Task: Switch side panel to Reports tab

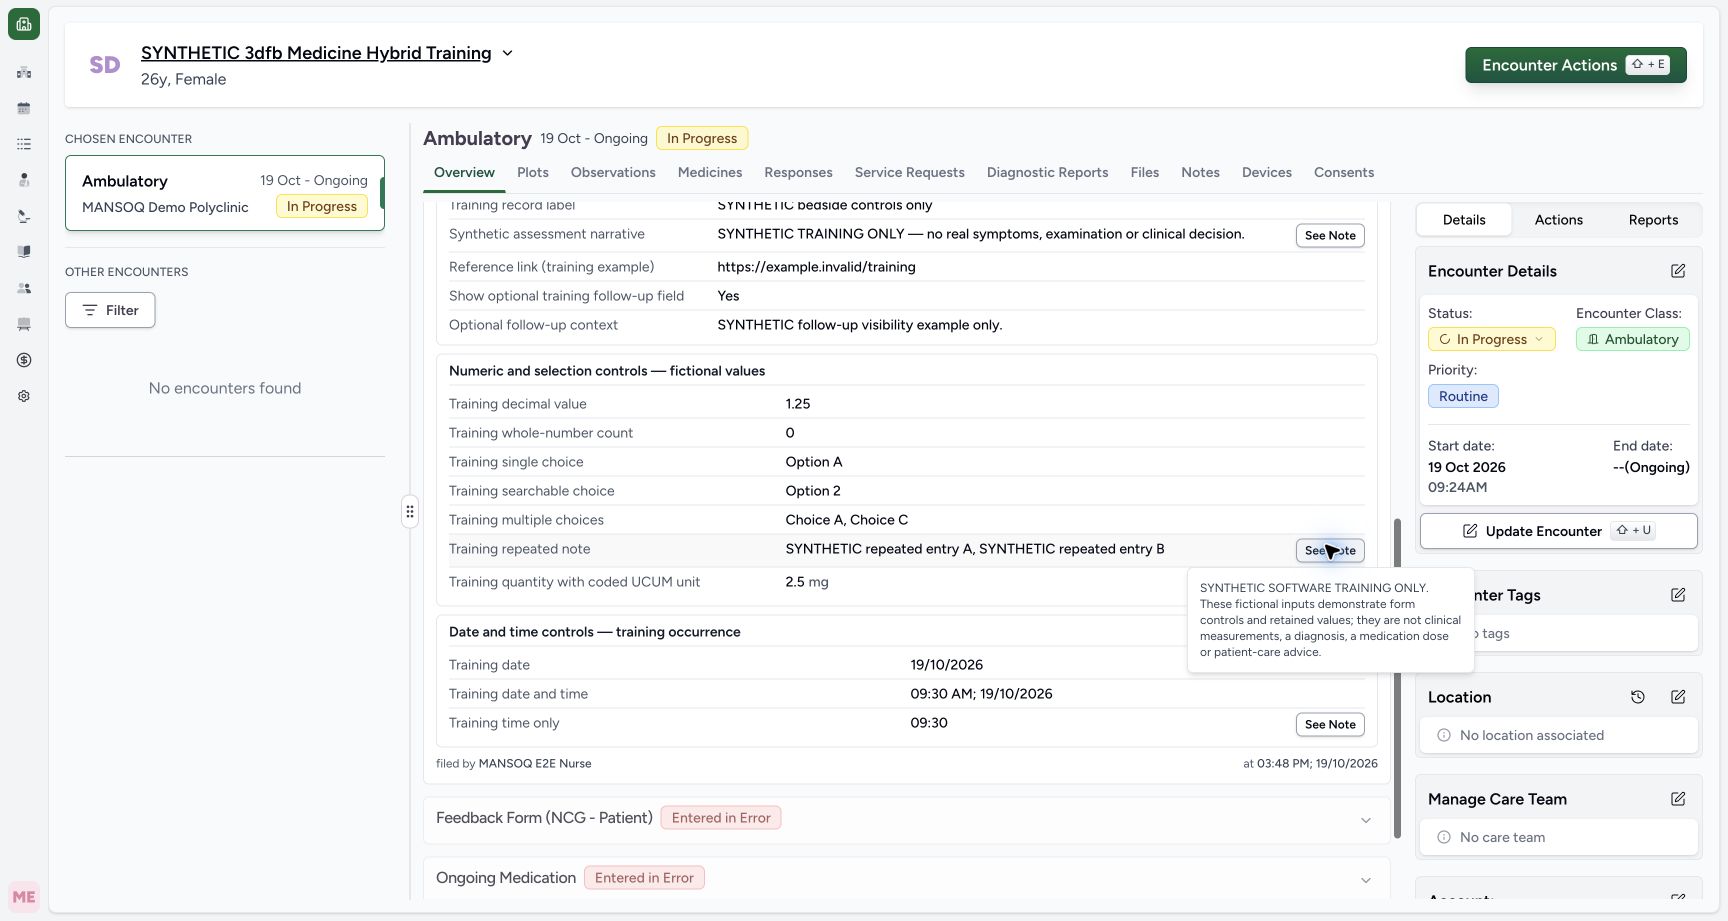Action: (x=1653, y=220)
